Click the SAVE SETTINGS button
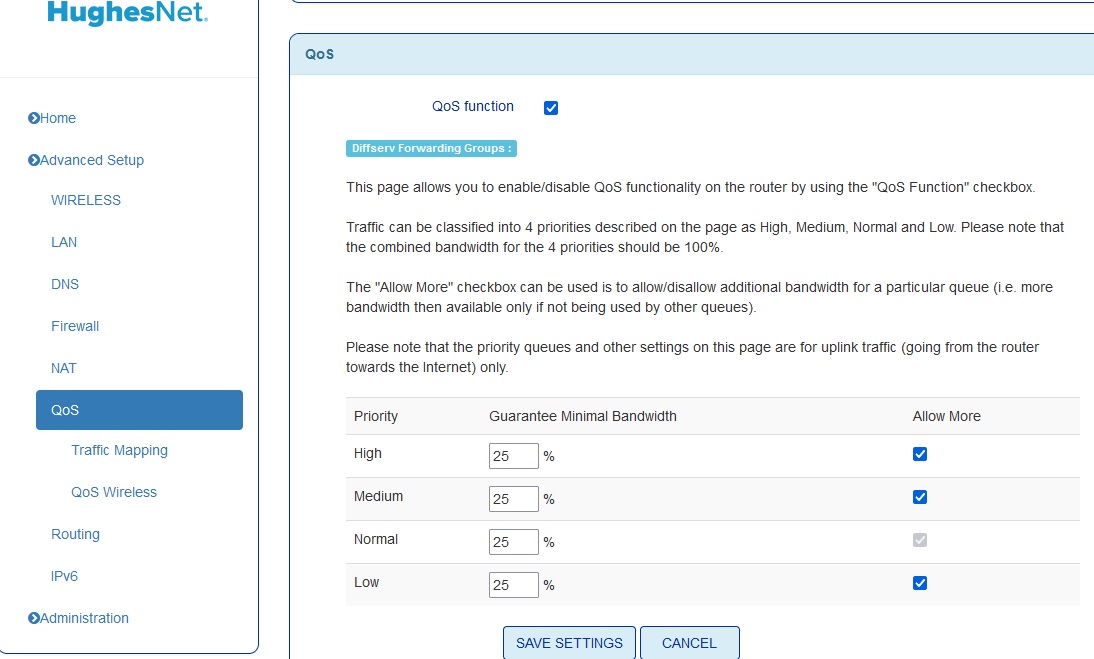 coord(569,643)
